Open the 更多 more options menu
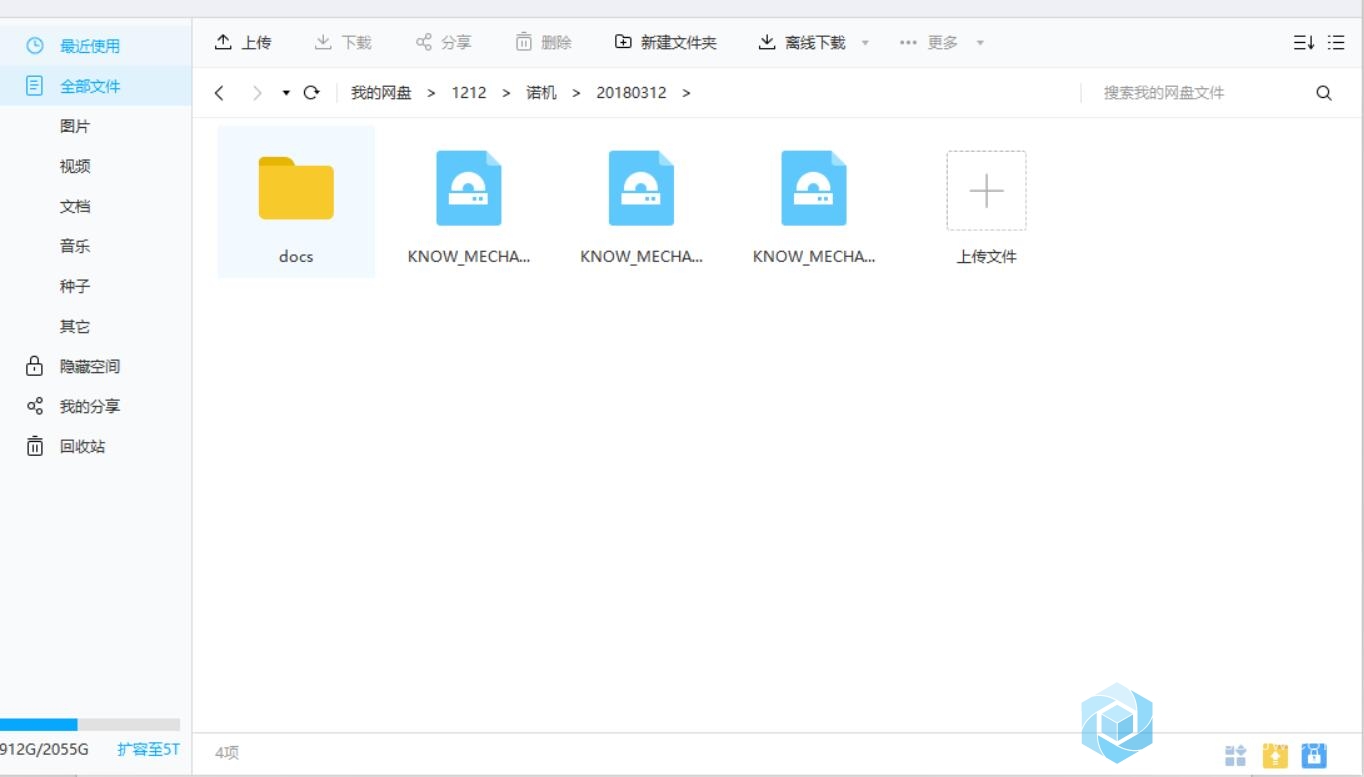The width and height of the screenshot is (1364, 777). click(x=929, y=42)
